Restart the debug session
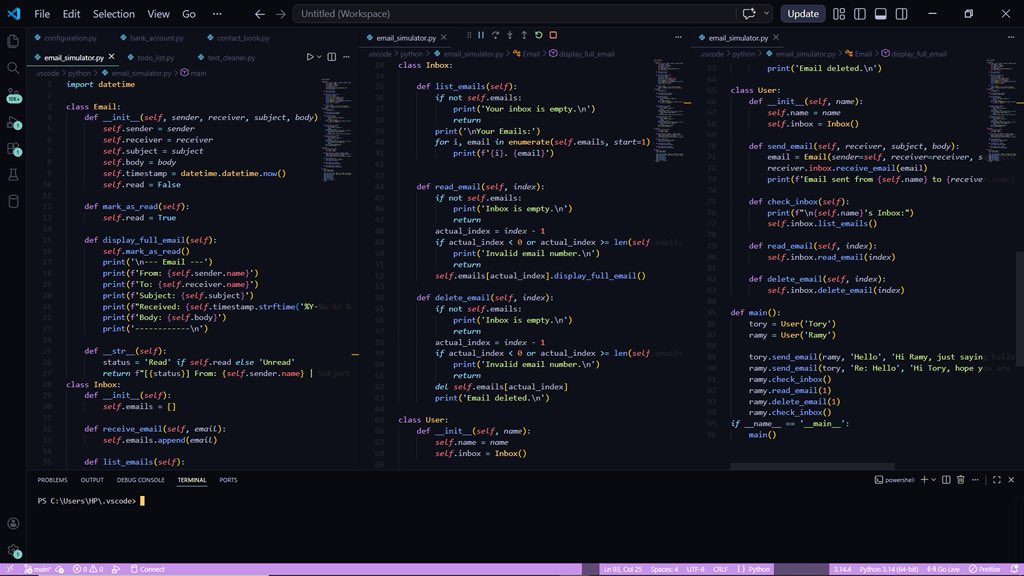The image size is (1024, 576). [538, 35]
